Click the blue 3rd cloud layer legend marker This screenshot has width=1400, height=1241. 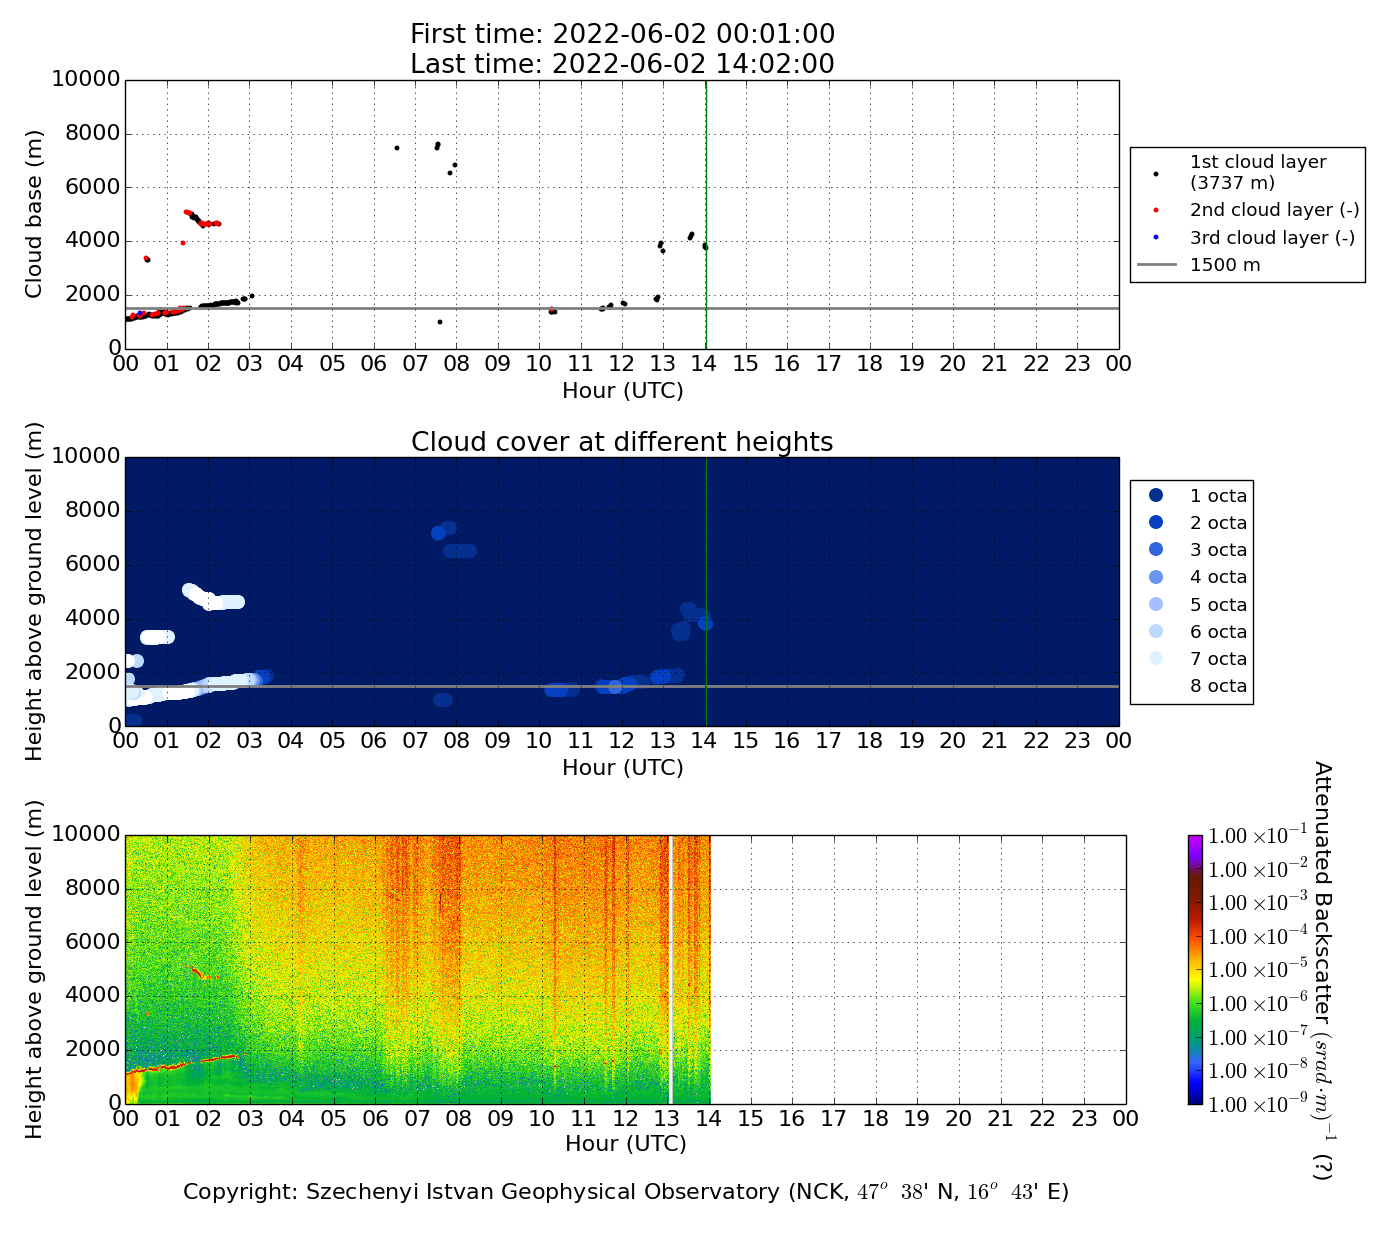tap(1156, 237)
